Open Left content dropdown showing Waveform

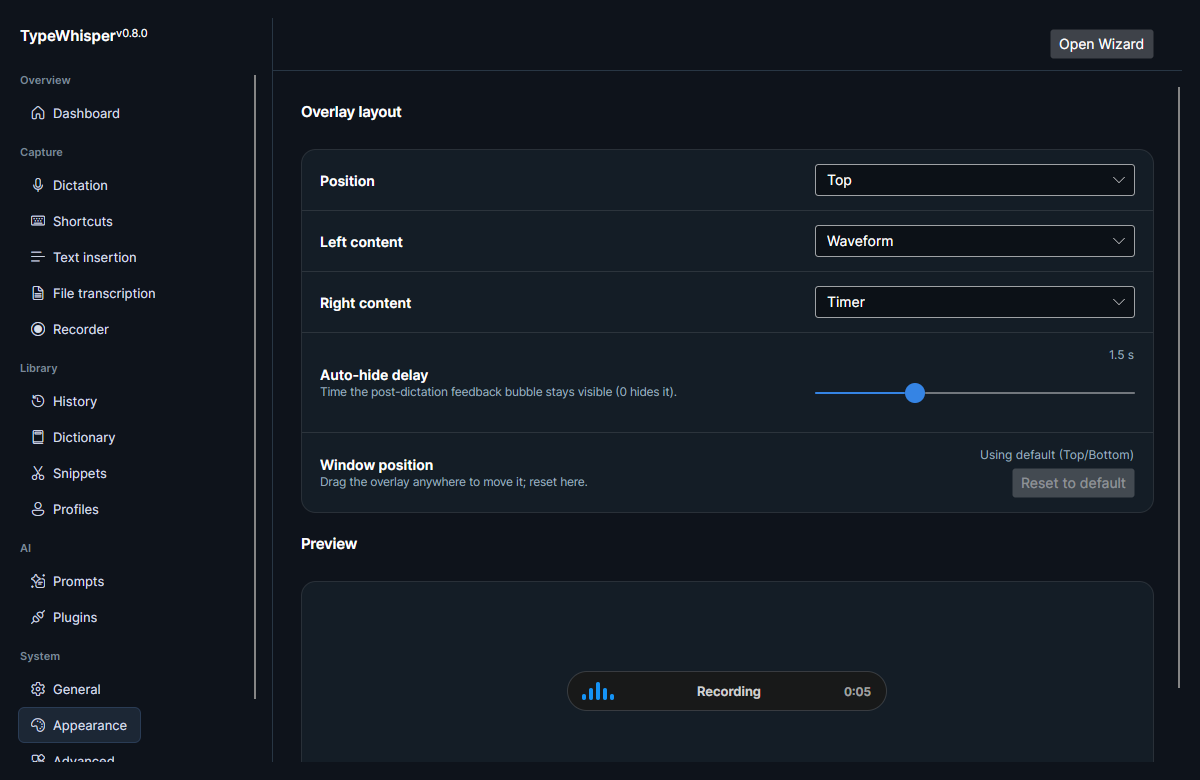pyautogui.click(x=975, y=241)
